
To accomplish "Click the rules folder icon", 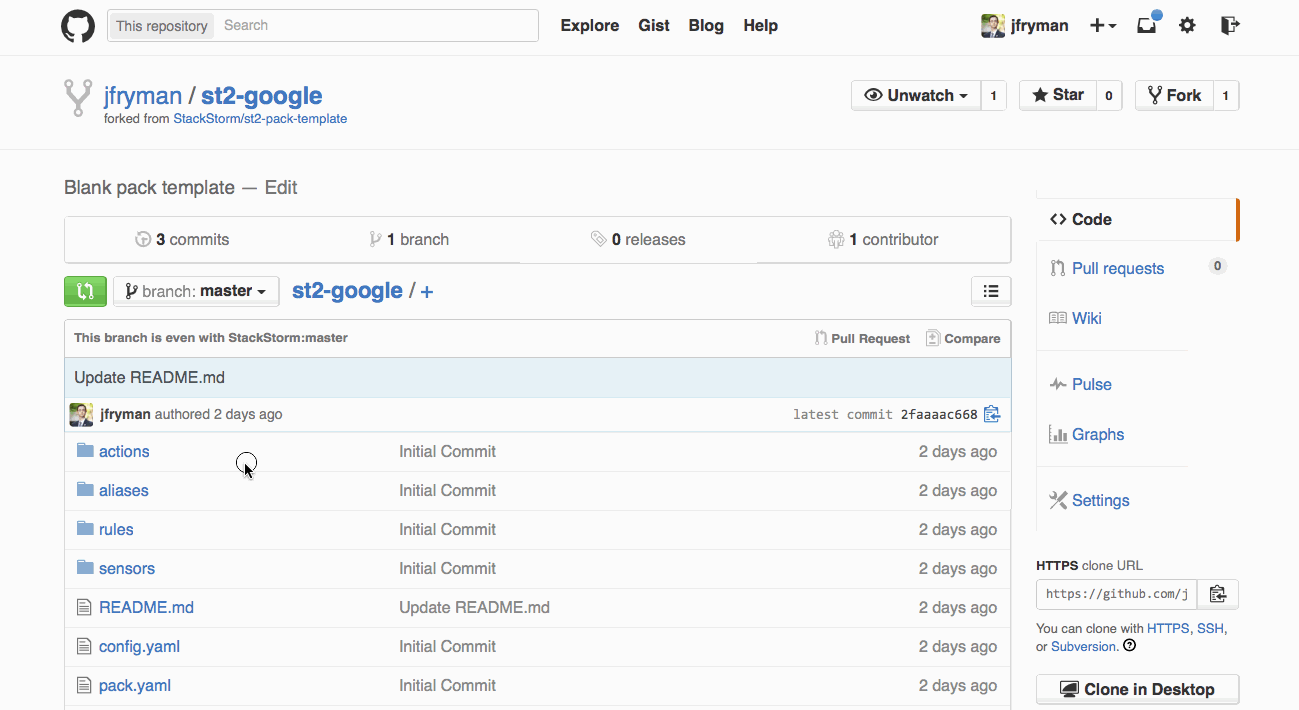I will (x=85, y=529).
